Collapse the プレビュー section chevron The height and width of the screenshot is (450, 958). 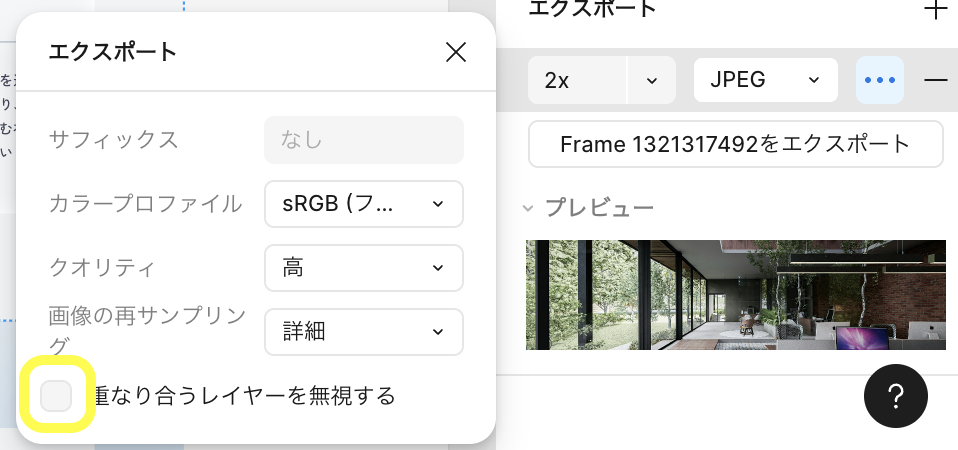click(x=529, y=208)
